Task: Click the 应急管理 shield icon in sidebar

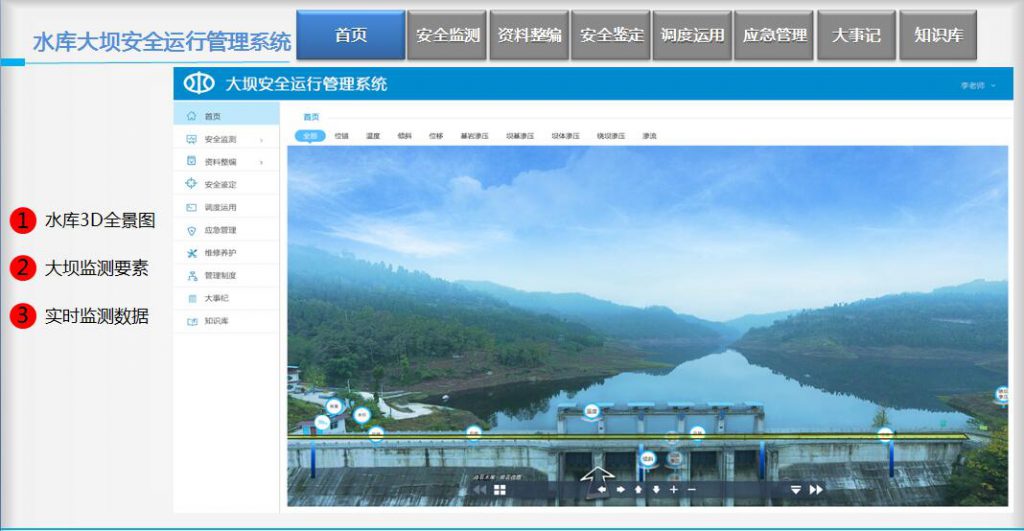Action: click(x=191, y=230)
